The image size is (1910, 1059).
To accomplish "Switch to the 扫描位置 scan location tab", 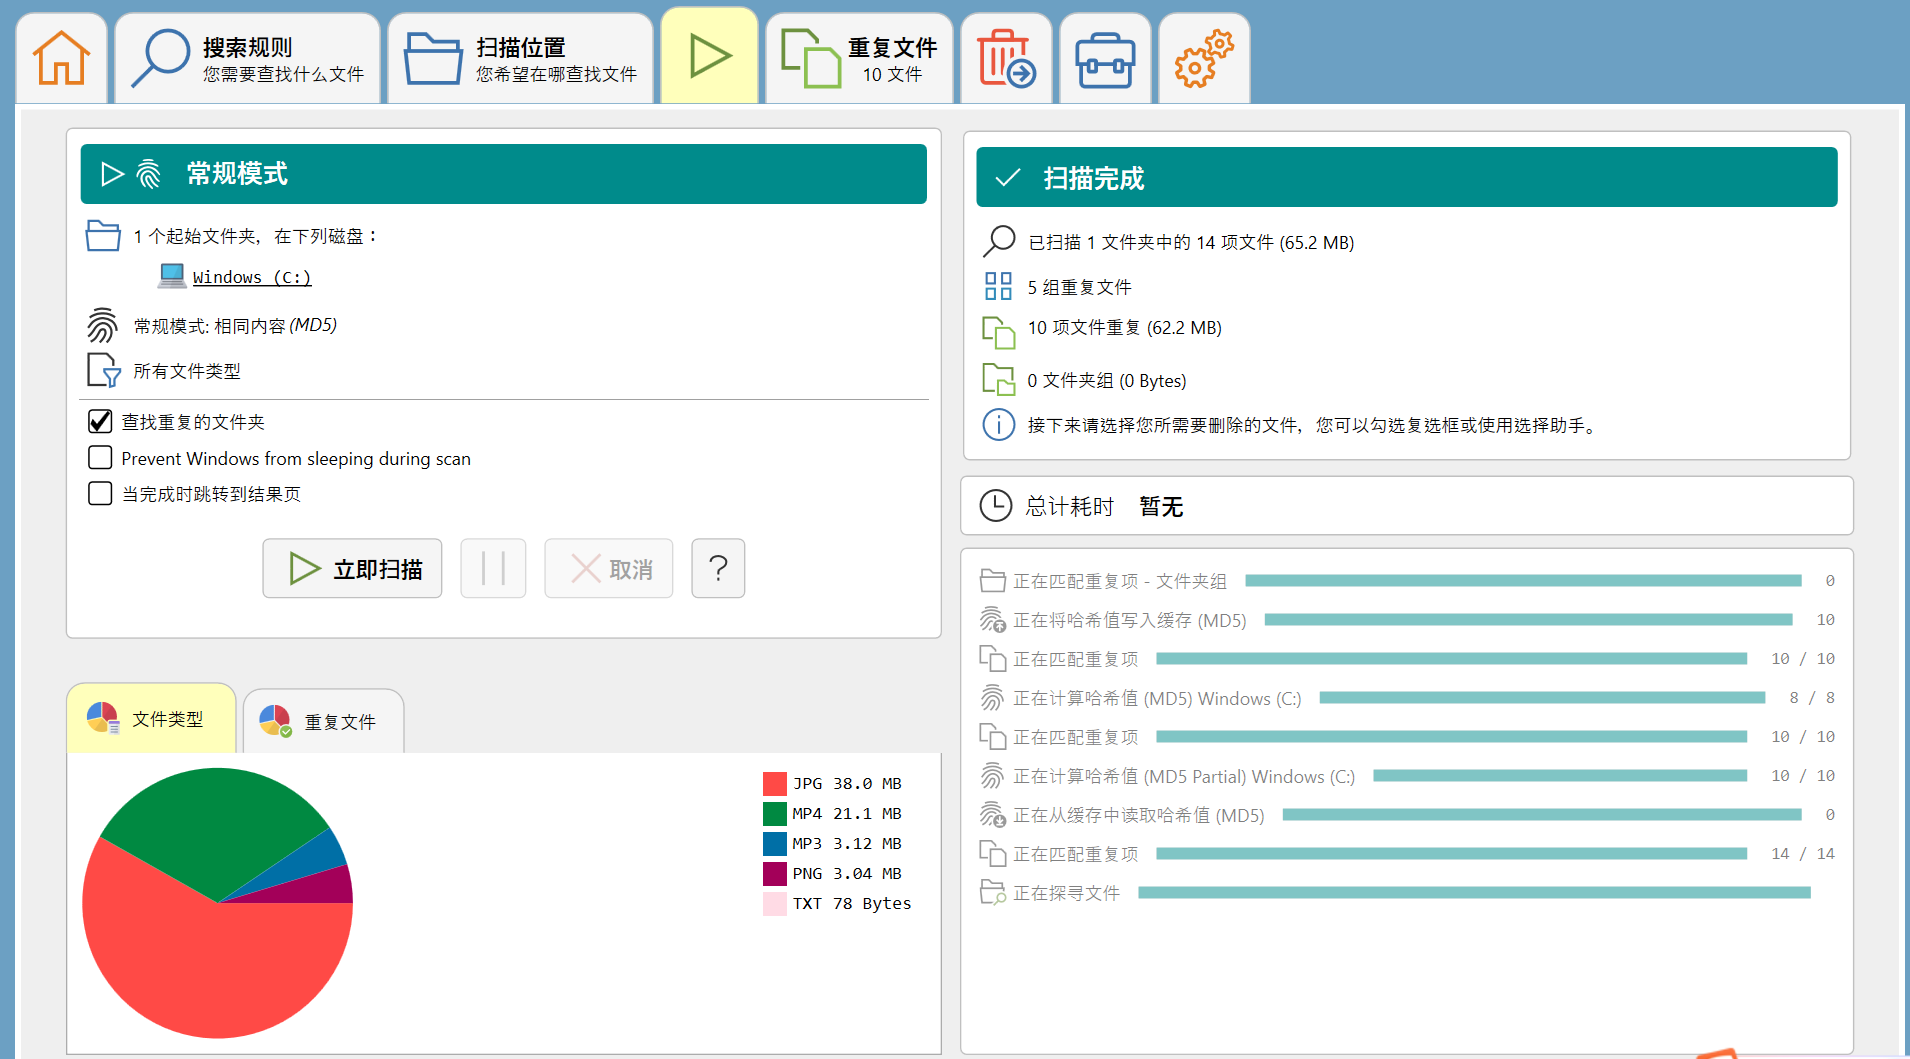I will (x=521, y=58).
